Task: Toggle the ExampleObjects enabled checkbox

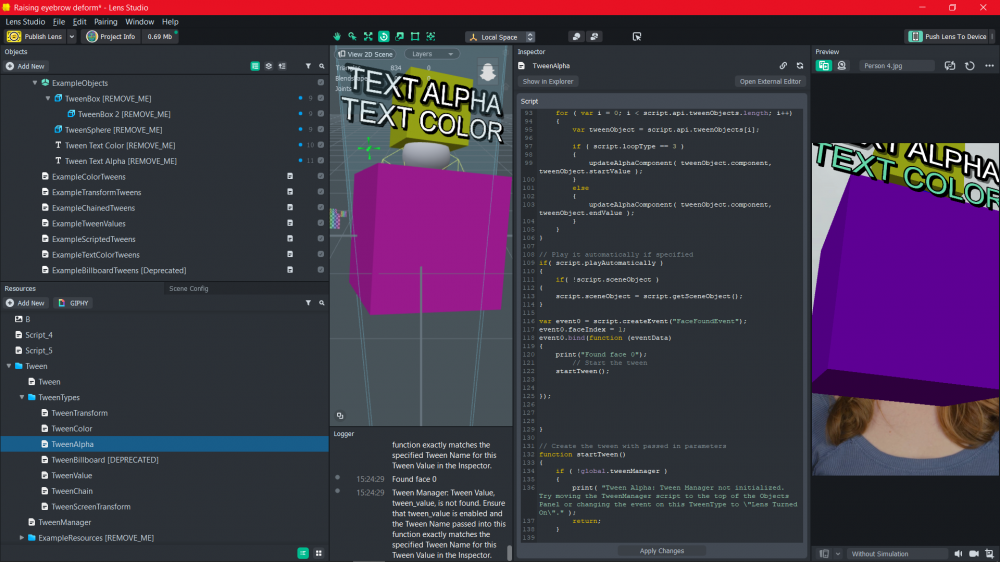Action: [x=321, y=83]
